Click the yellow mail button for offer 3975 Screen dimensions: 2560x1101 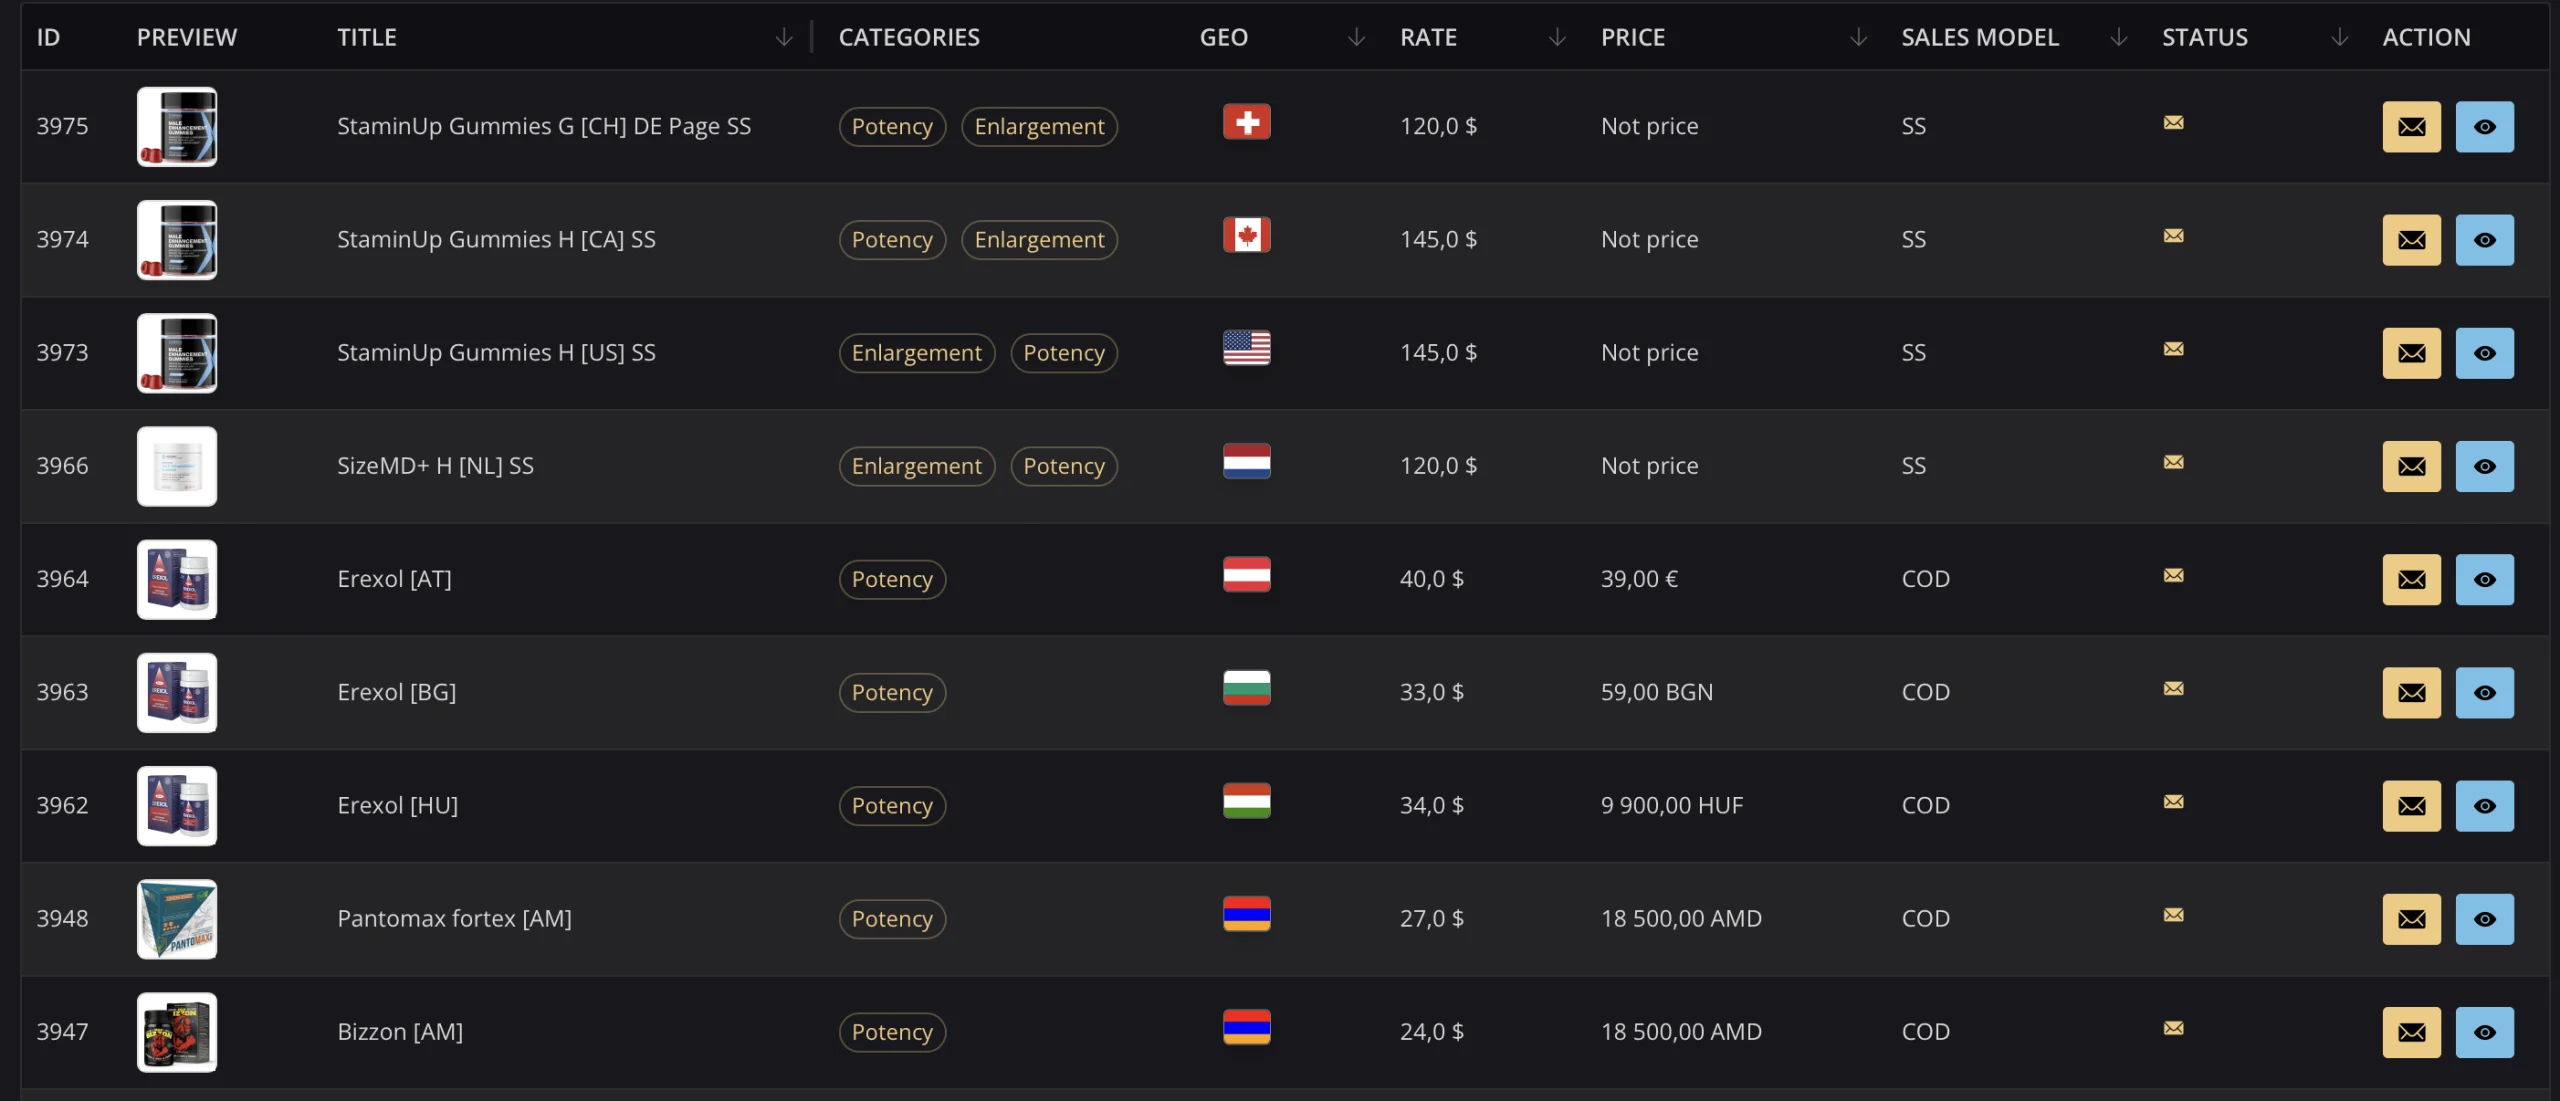click(x=2411, y=126)
